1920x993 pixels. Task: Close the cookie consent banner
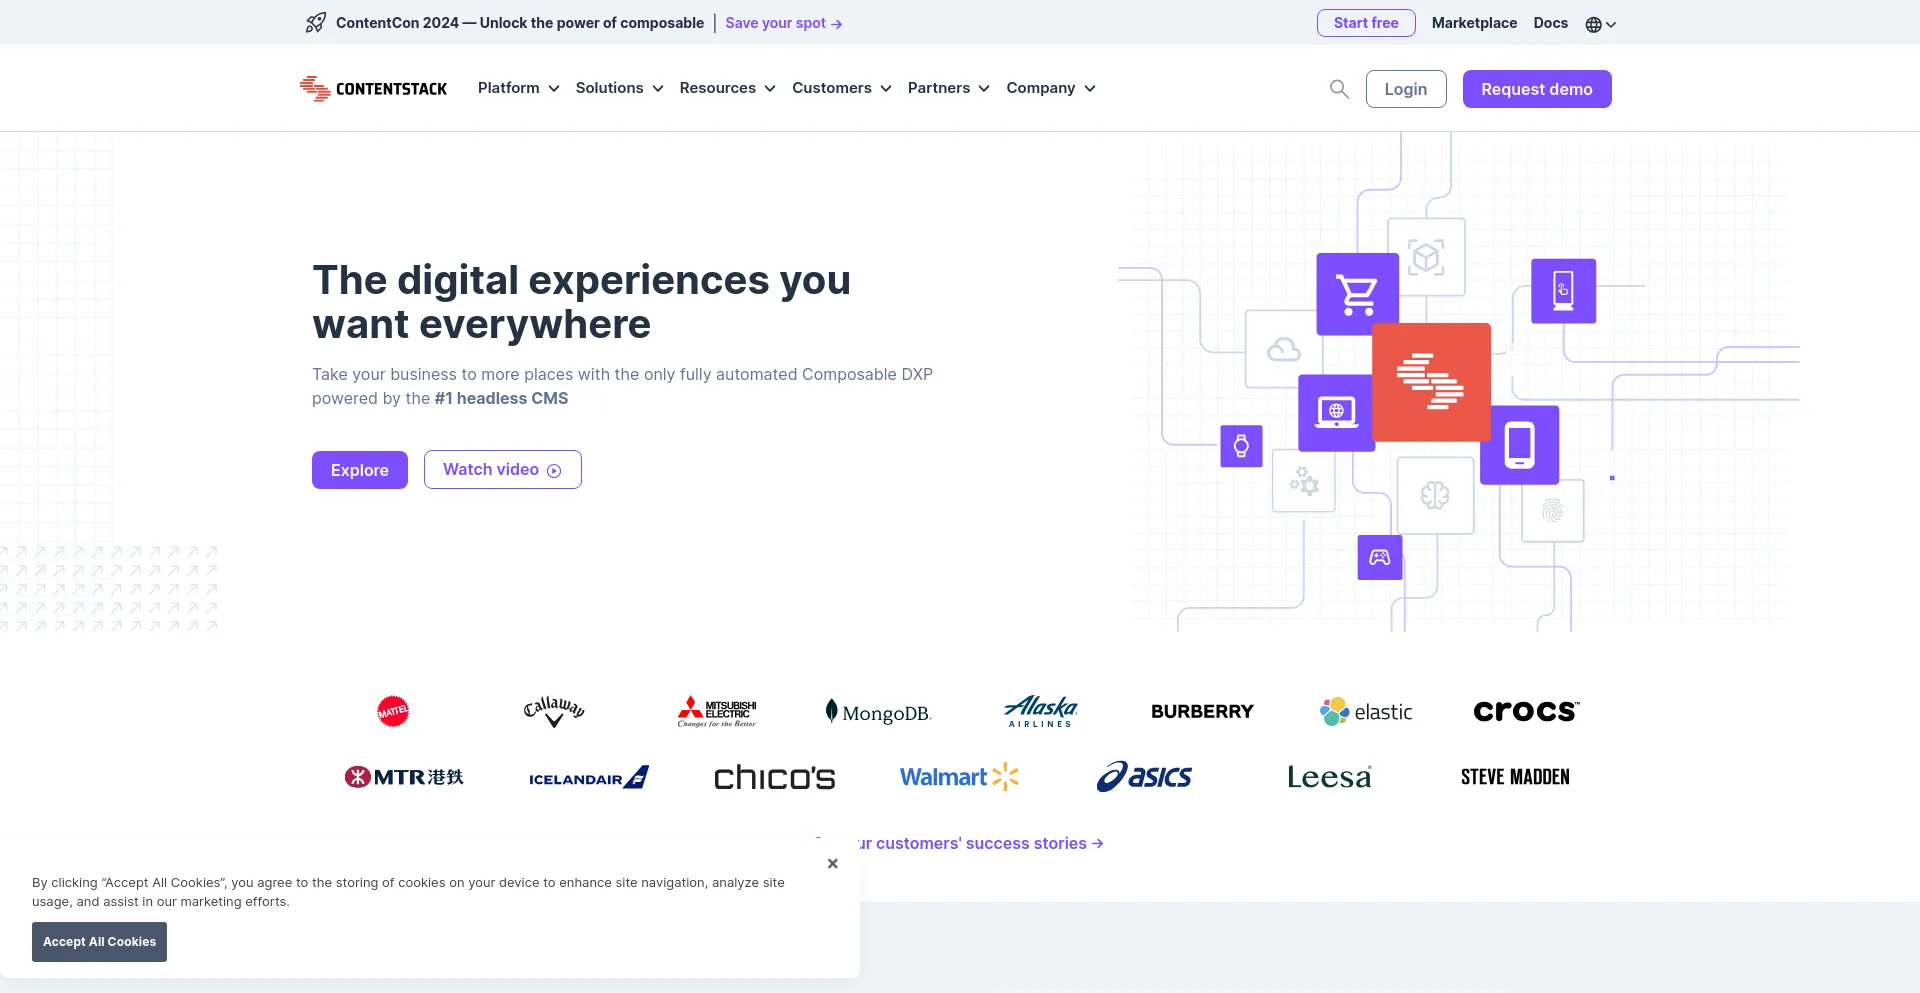(832, 864)
